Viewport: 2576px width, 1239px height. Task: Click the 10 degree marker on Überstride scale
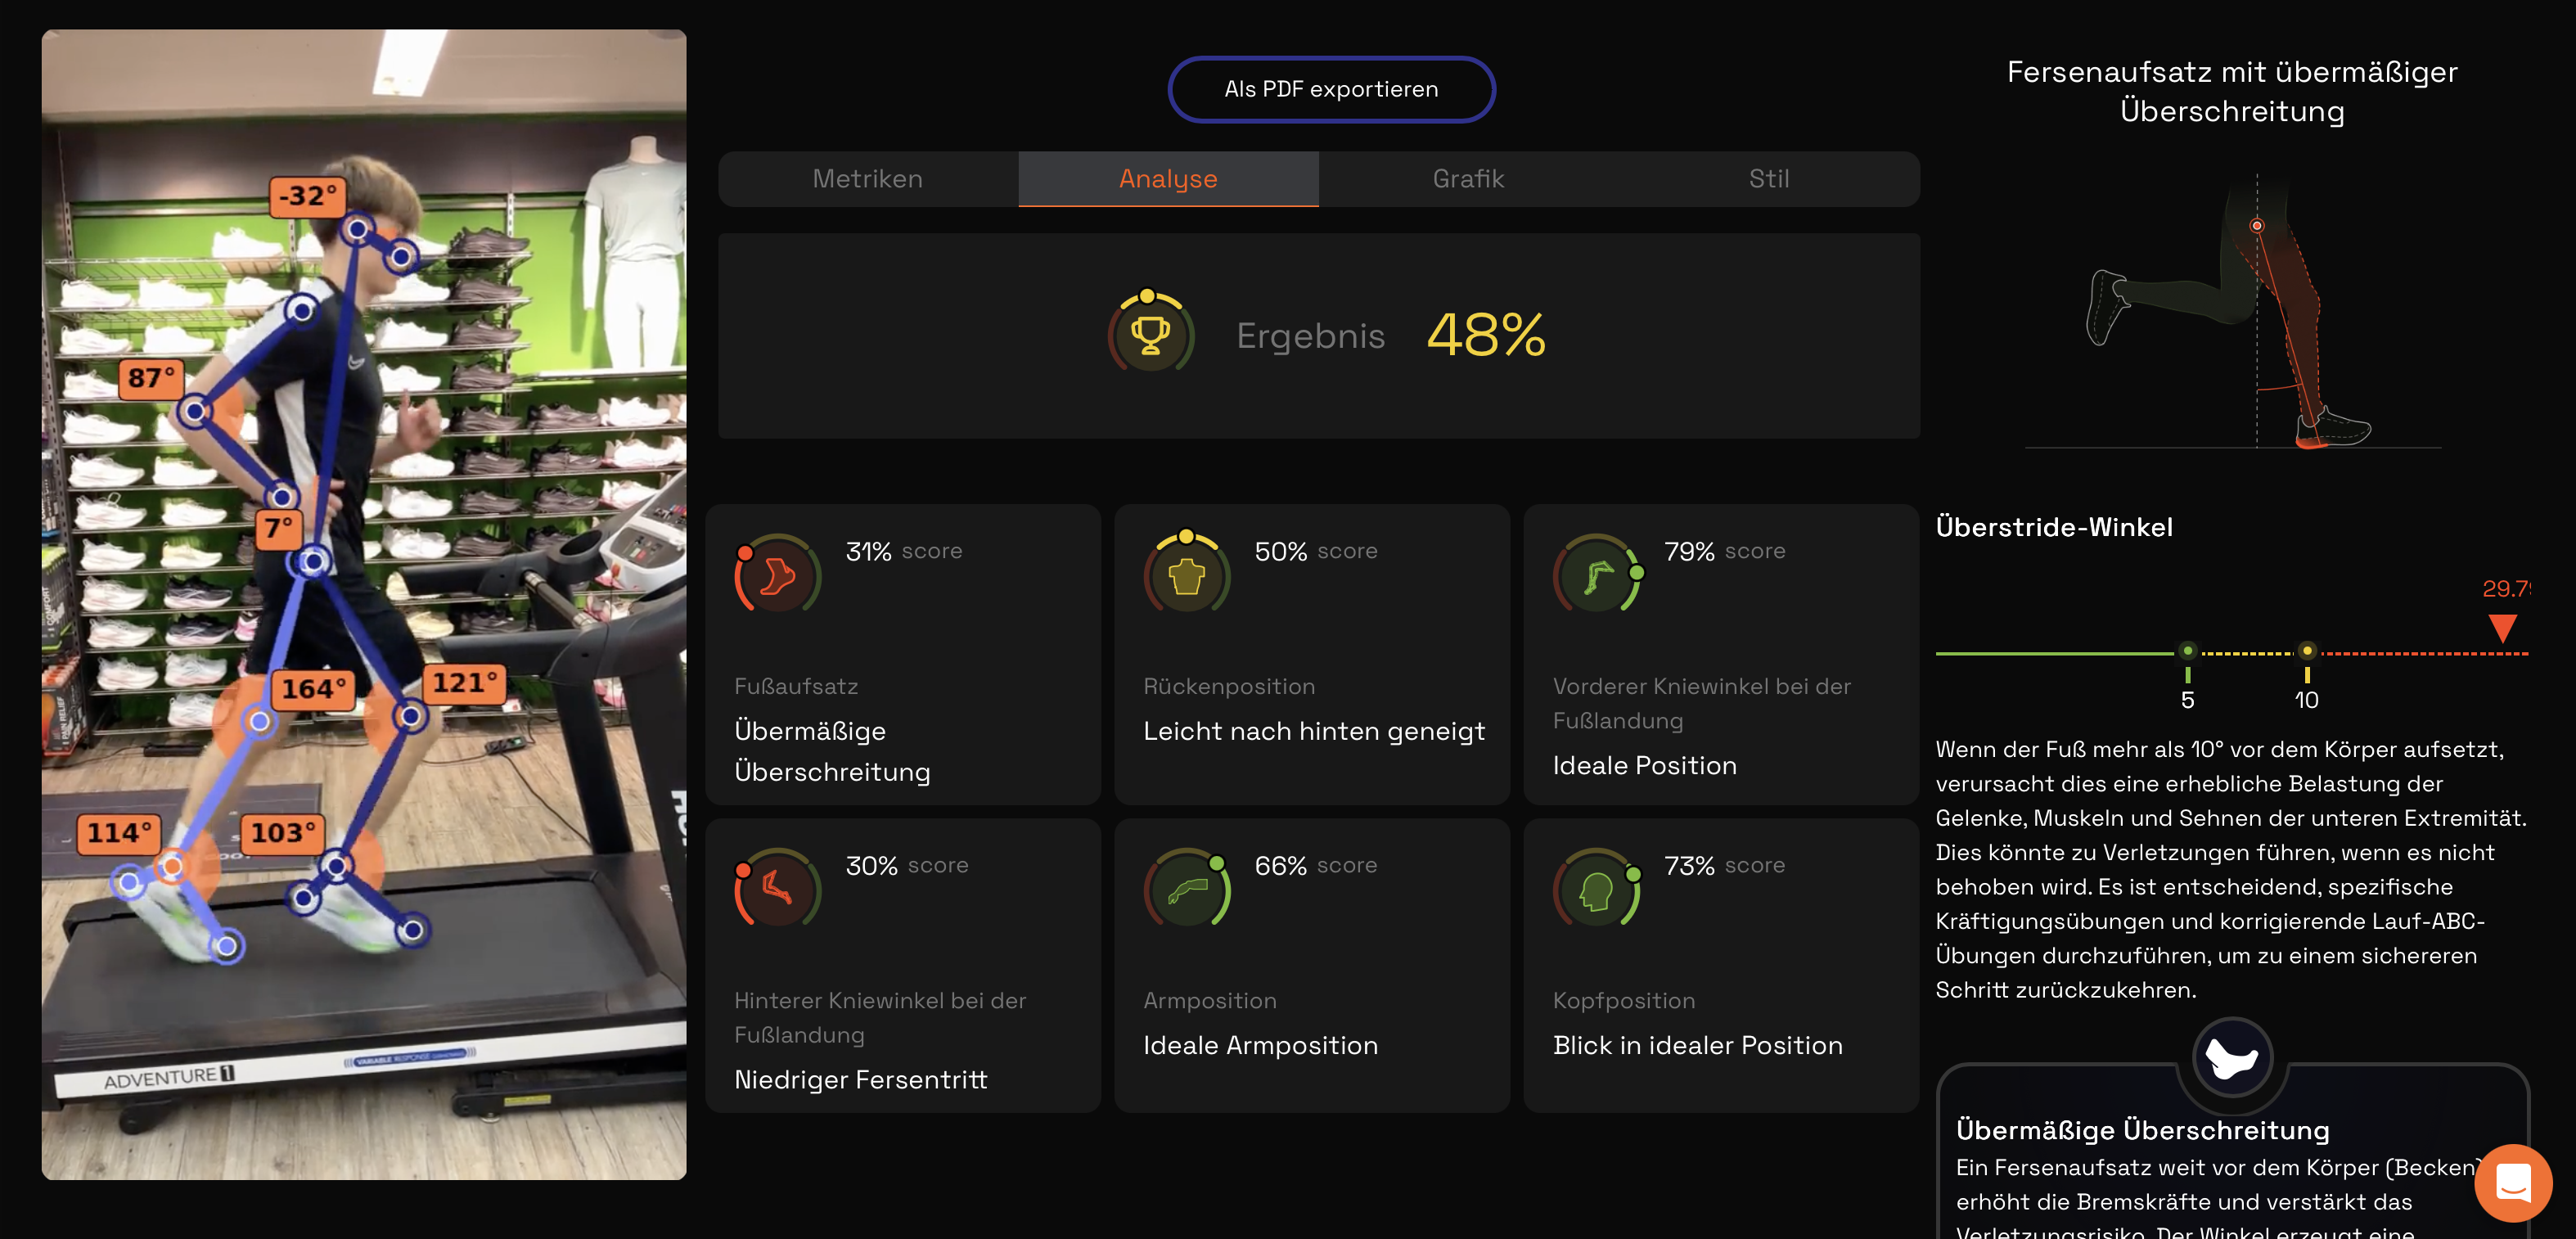[2306, 652]
